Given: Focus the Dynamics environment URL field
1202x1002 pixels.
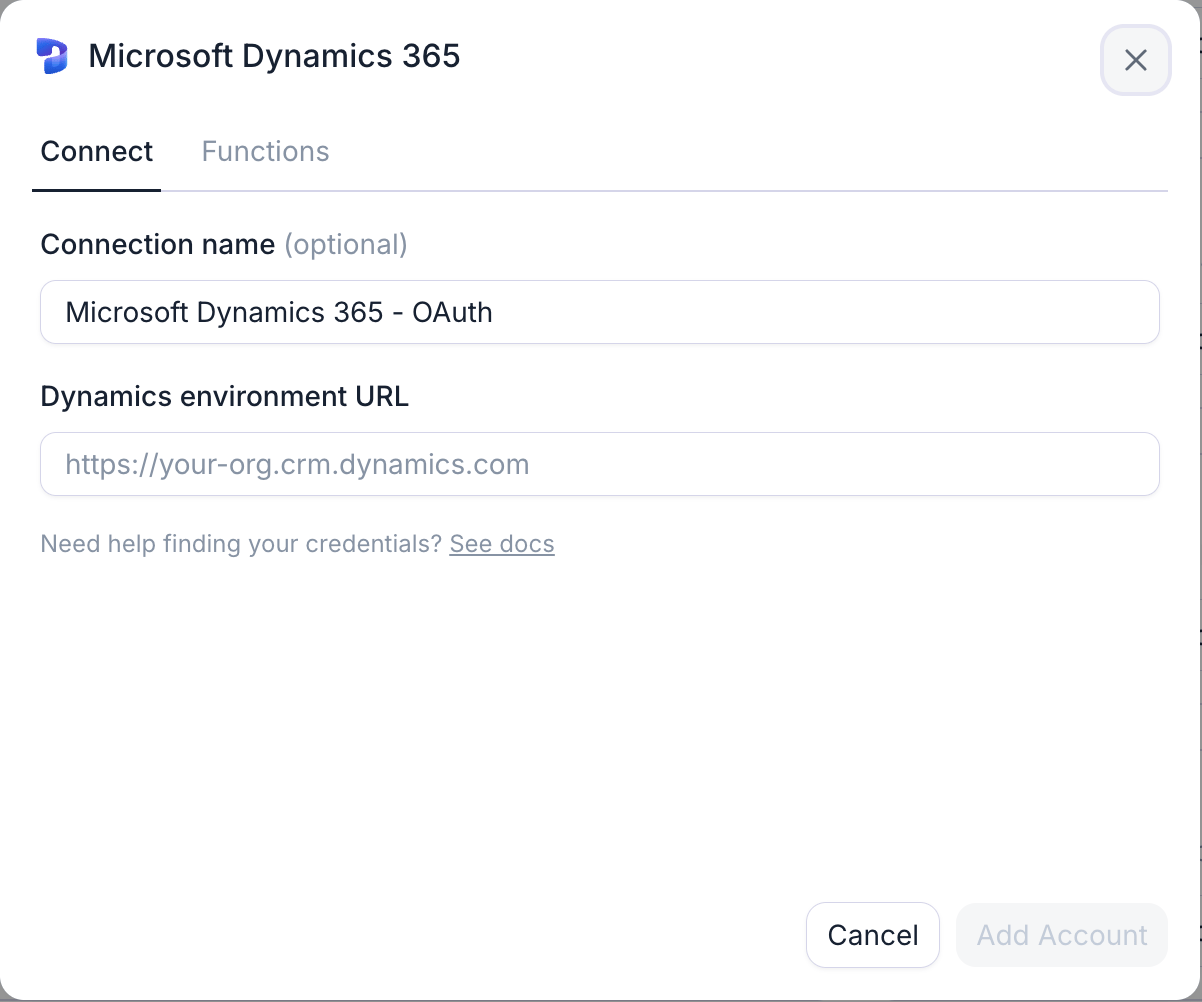Looking at the screenshot, I should [x=600, y=464].
